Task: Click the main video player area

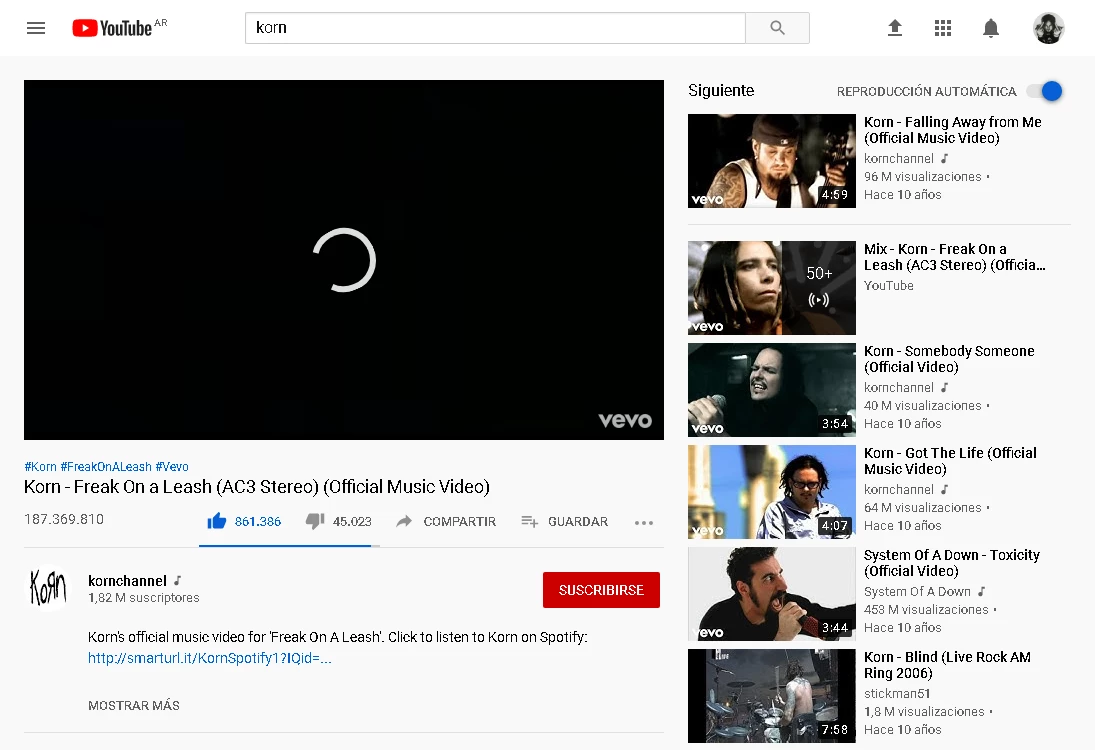Action: [x=344, y=260]
